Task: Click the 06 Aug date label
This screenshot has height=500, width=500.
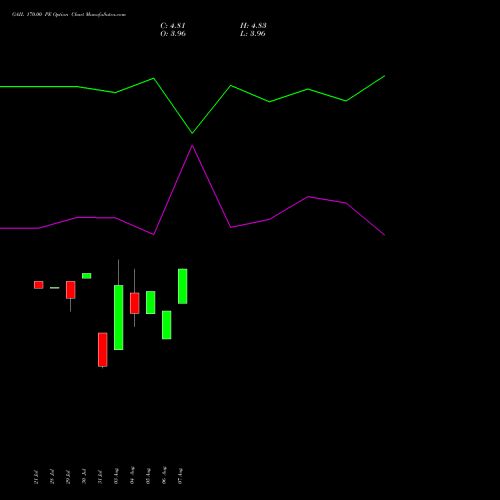Action: point(164,475)
